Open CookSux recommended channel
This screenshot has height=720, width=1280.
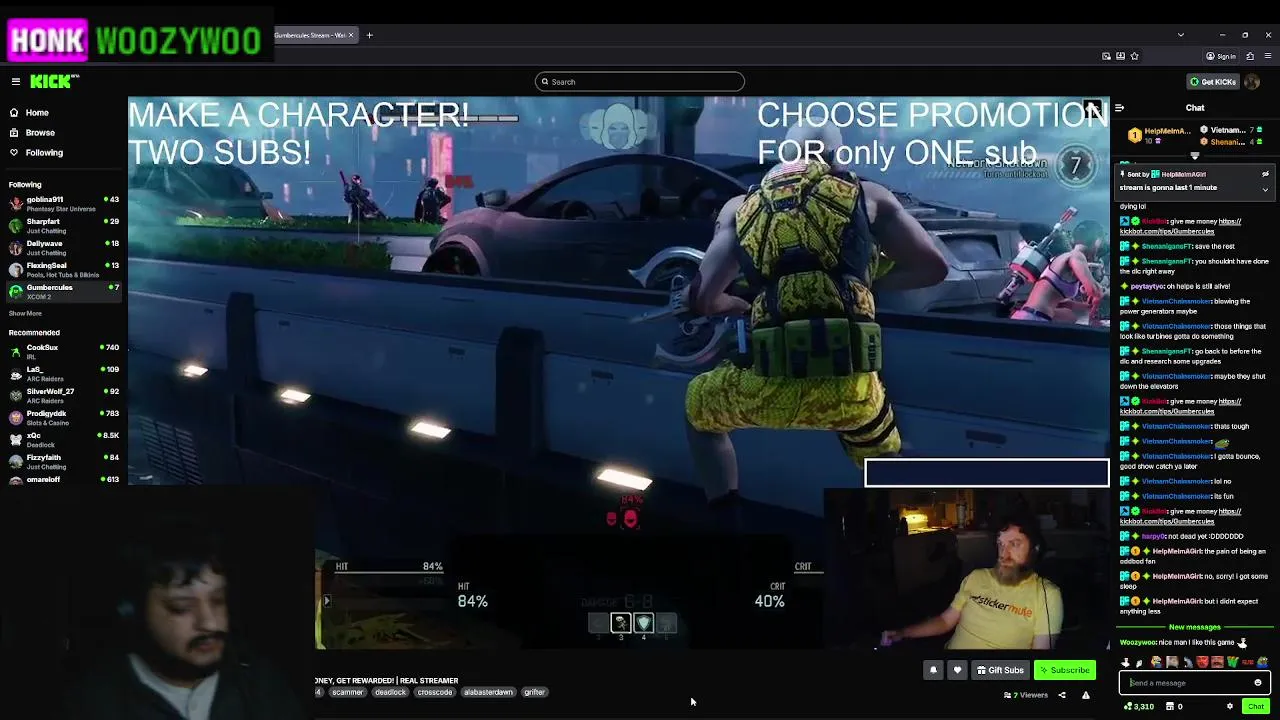coord(63,352)
